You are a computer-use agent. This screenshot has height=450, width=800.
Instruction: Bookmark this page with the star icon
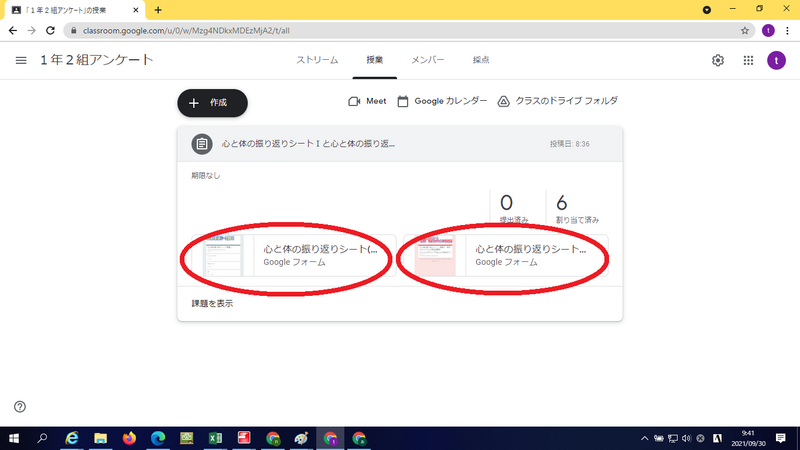[745, 30]
